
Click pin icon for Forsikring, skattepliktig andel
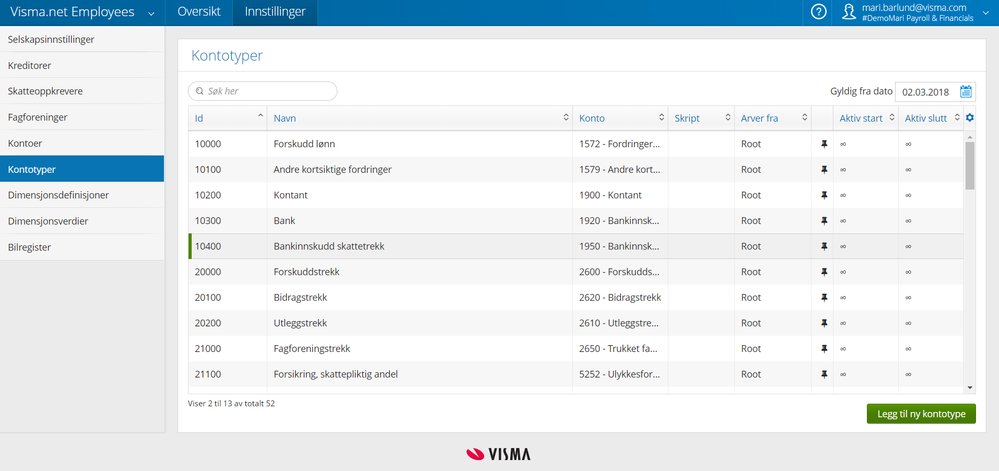(824, 374)
